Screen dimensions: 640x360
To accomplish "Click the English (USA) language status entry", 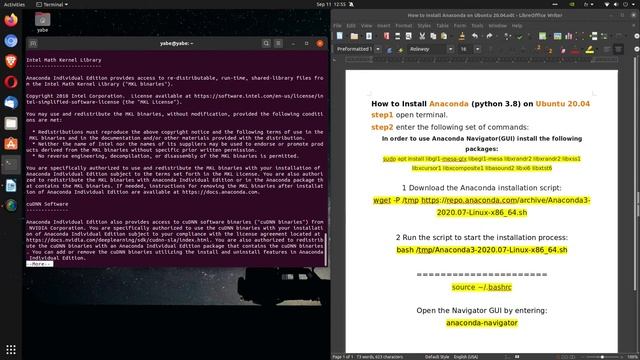I will (466, 357).
